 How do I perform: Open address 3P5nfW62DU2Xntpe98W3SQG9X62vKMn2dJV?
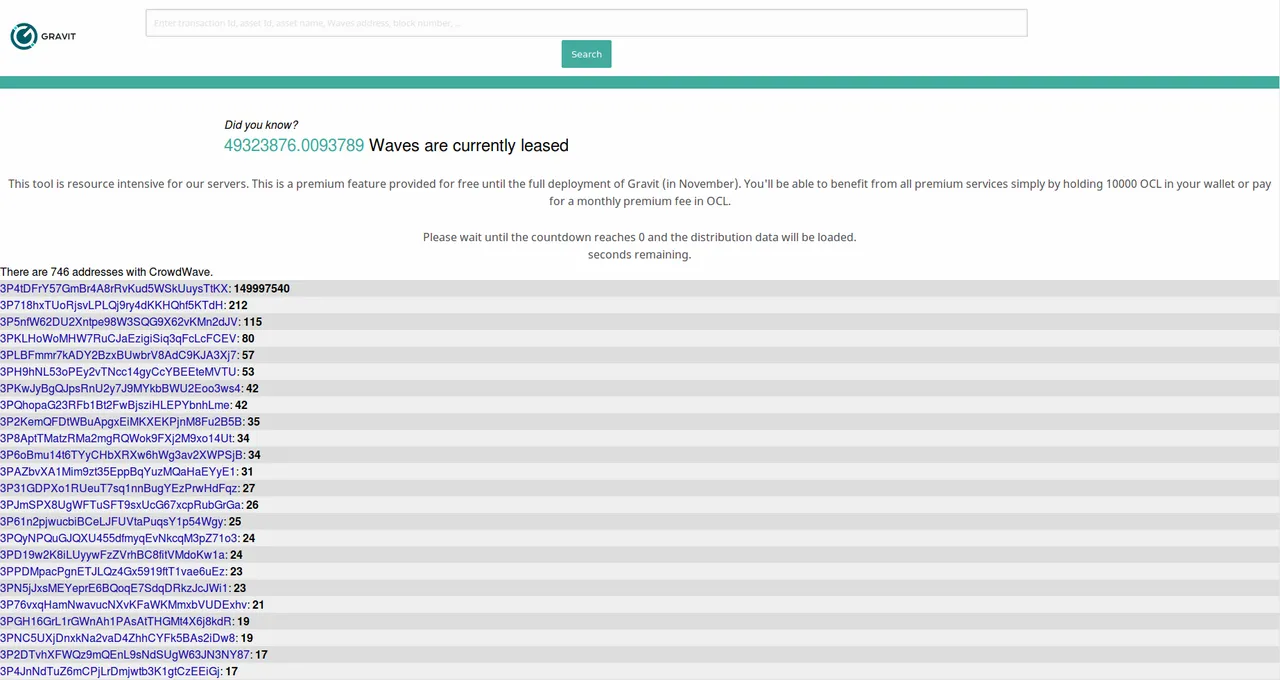click(119, 322)
